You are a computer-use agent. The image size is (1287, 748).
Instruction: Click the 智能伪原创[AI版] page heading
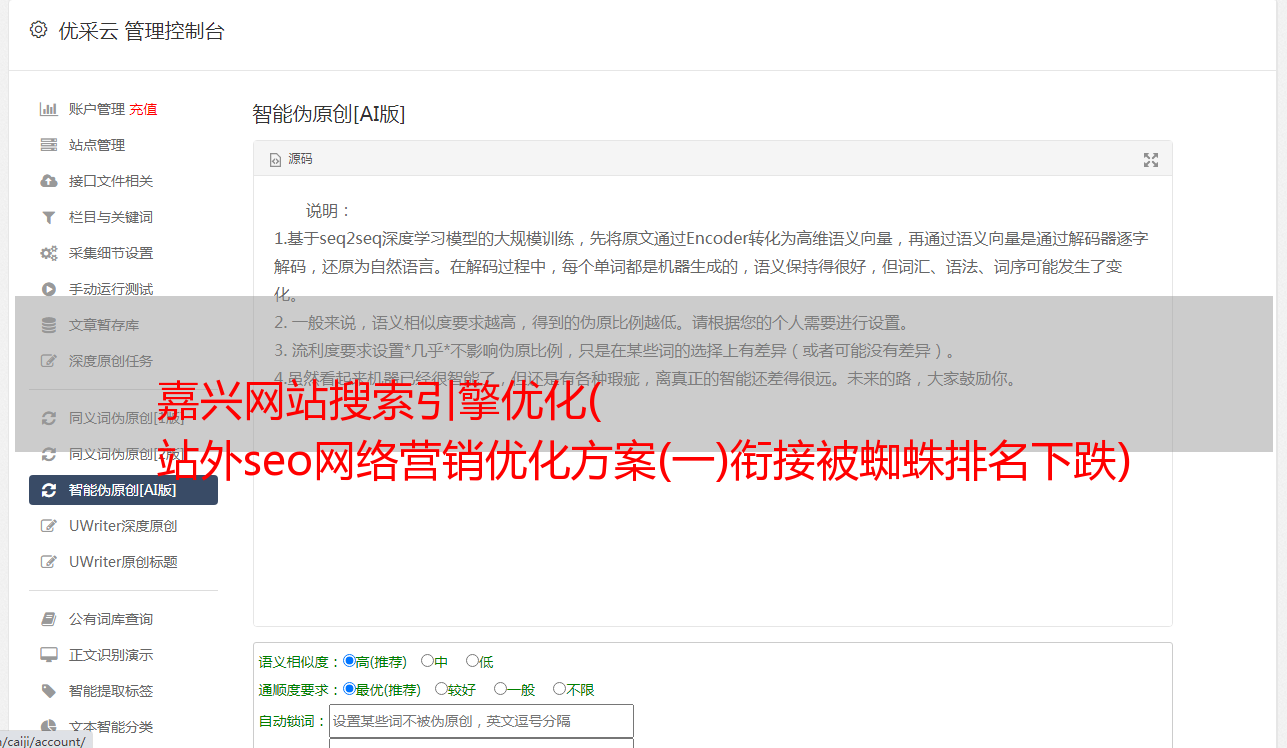click(x=329, y=114)
